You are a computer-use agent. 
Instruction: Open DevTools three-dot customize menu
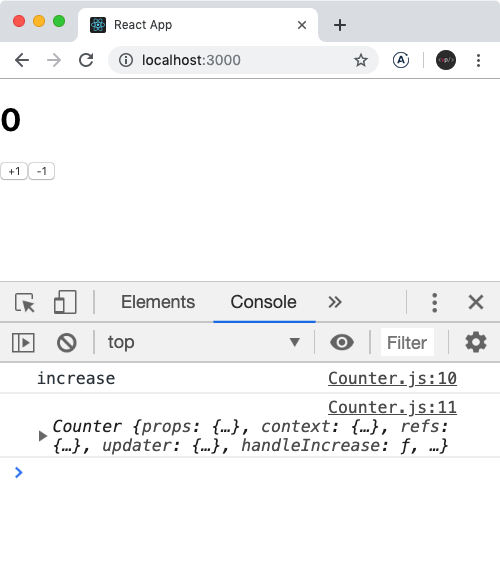434,302
